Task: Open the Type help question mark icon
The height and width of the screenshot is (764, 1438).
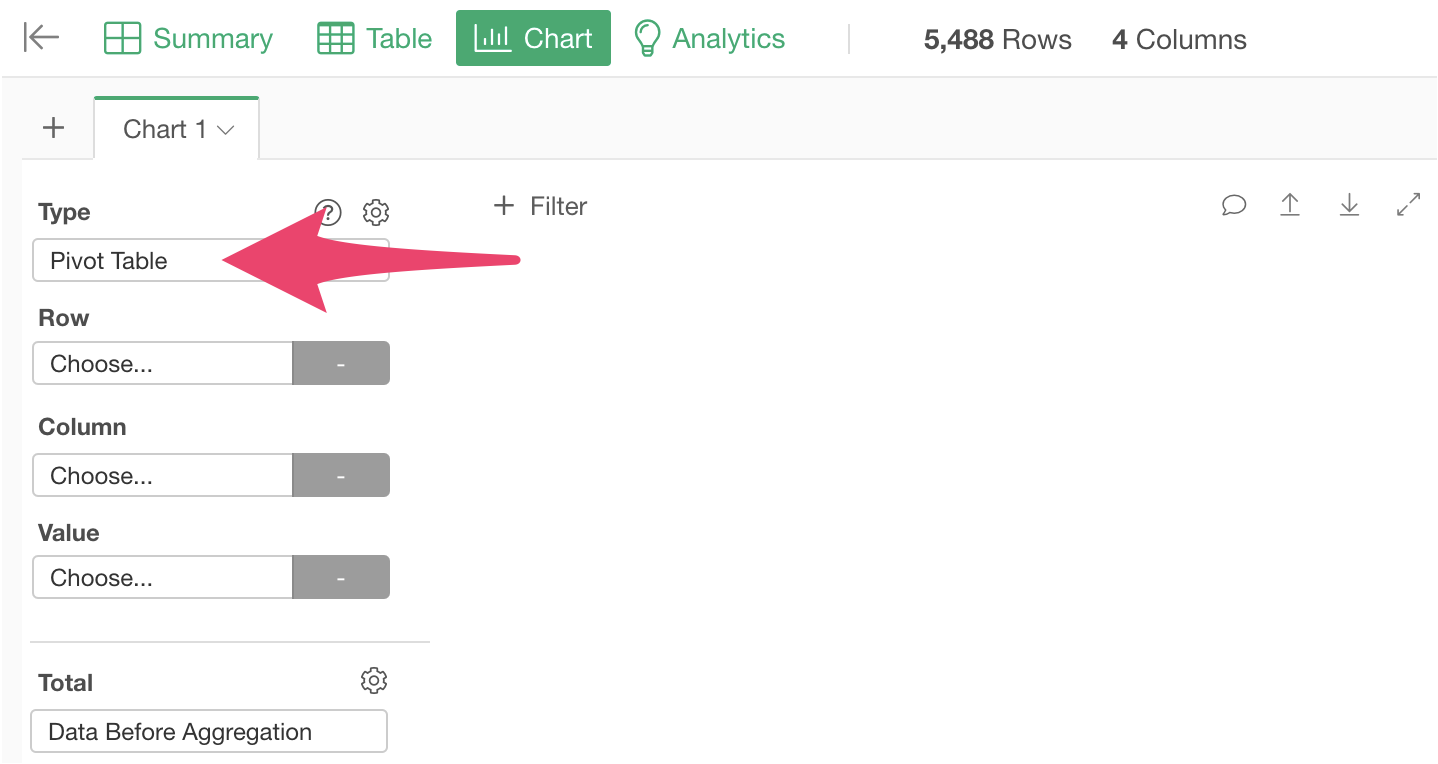Action: [x=328, y=212]
